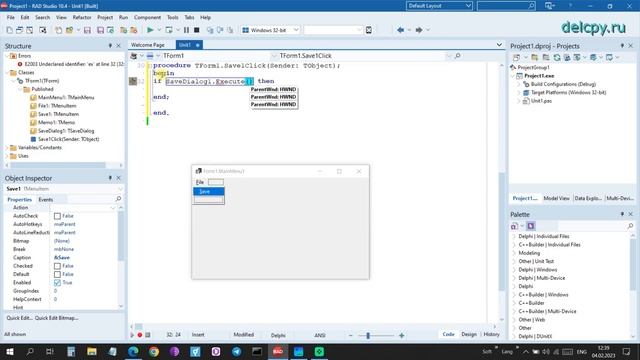This screenshot has height=360, width=640.
Task: Click the Windows Start button
Action: pos(10,351)
